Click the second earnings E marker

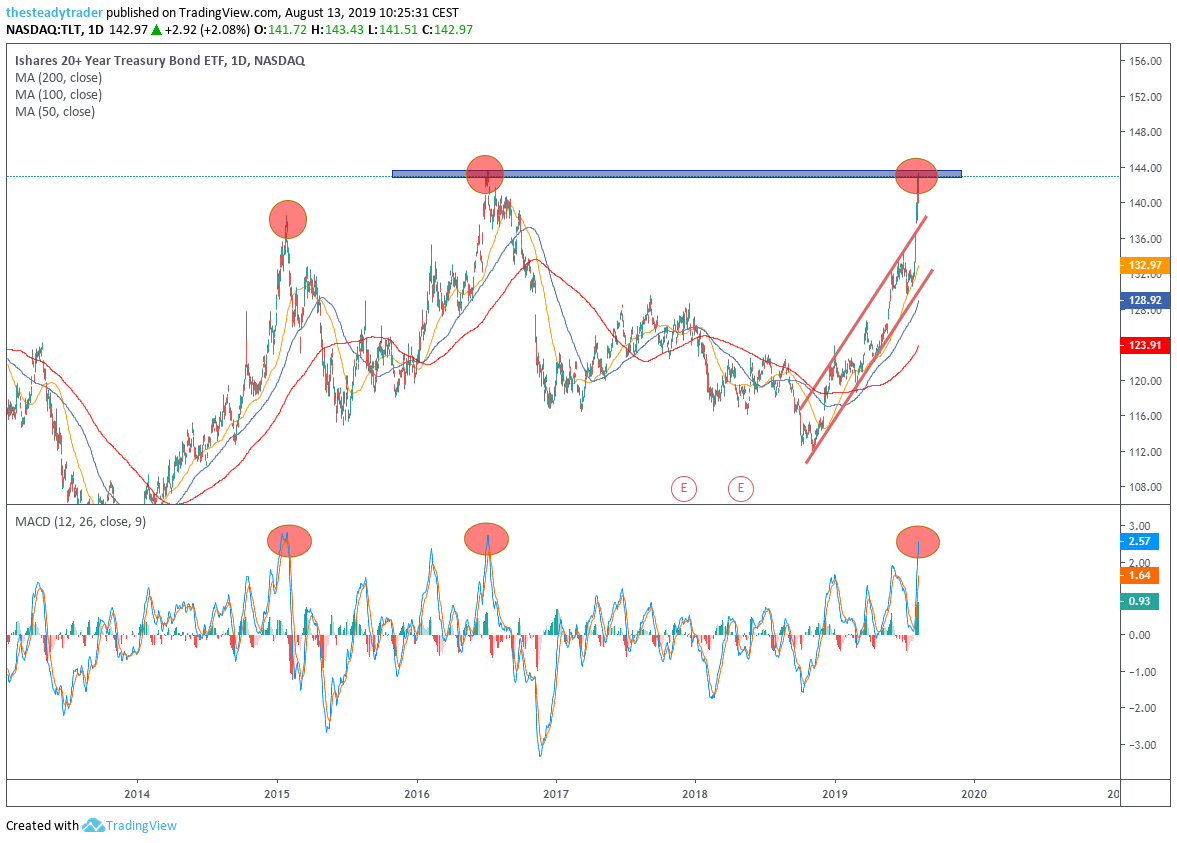[741, 489]
